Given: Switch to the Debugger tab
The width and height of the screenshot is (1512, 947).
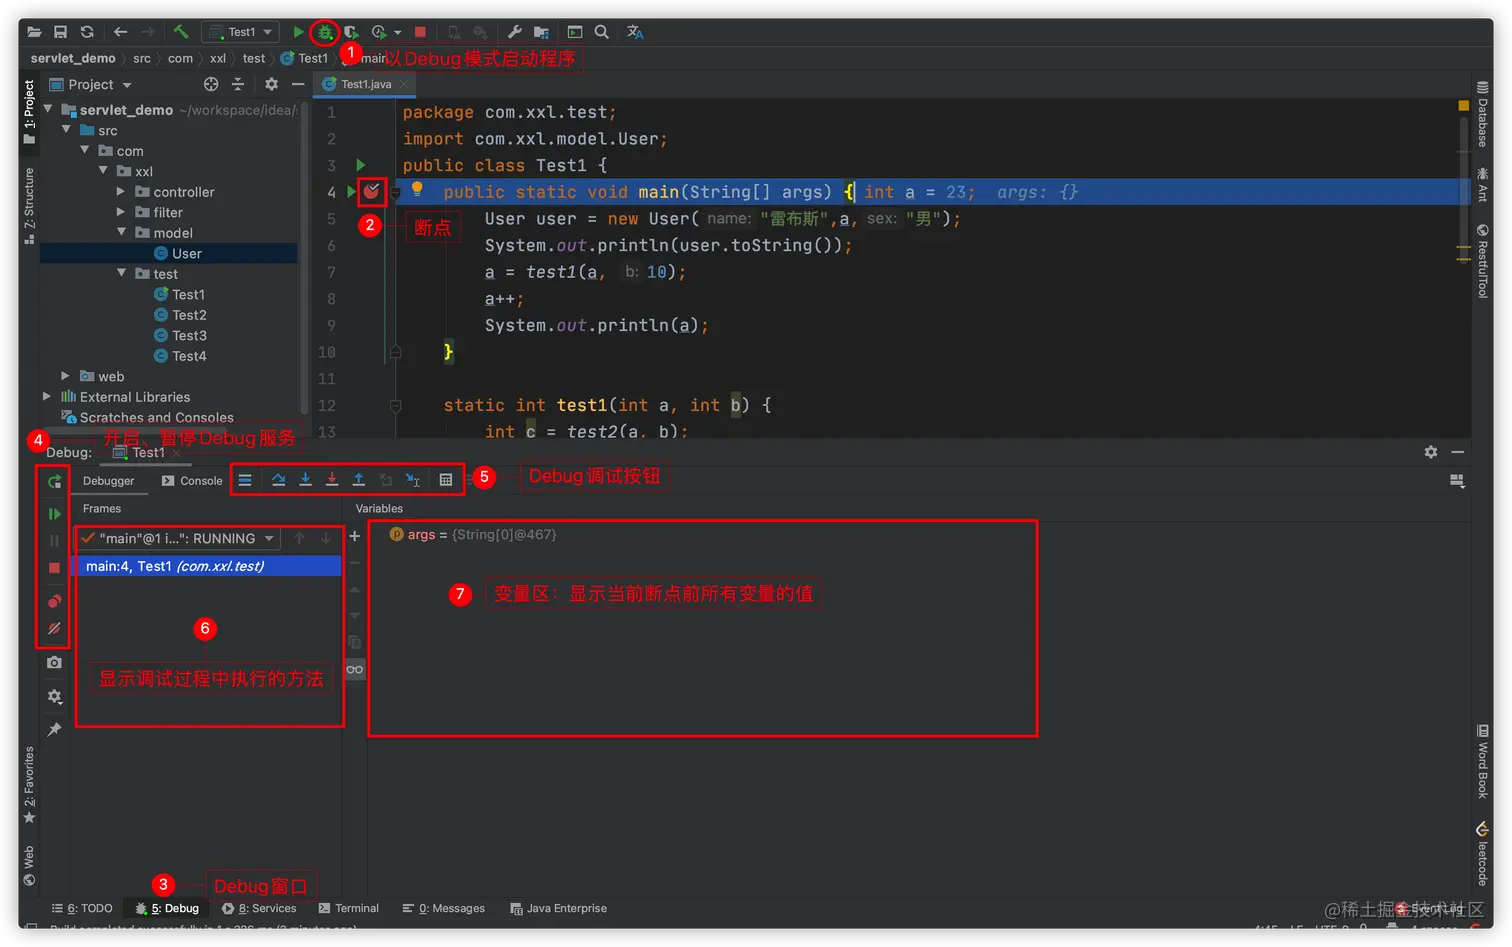Looking at the screenshot, I should (108, 481).
